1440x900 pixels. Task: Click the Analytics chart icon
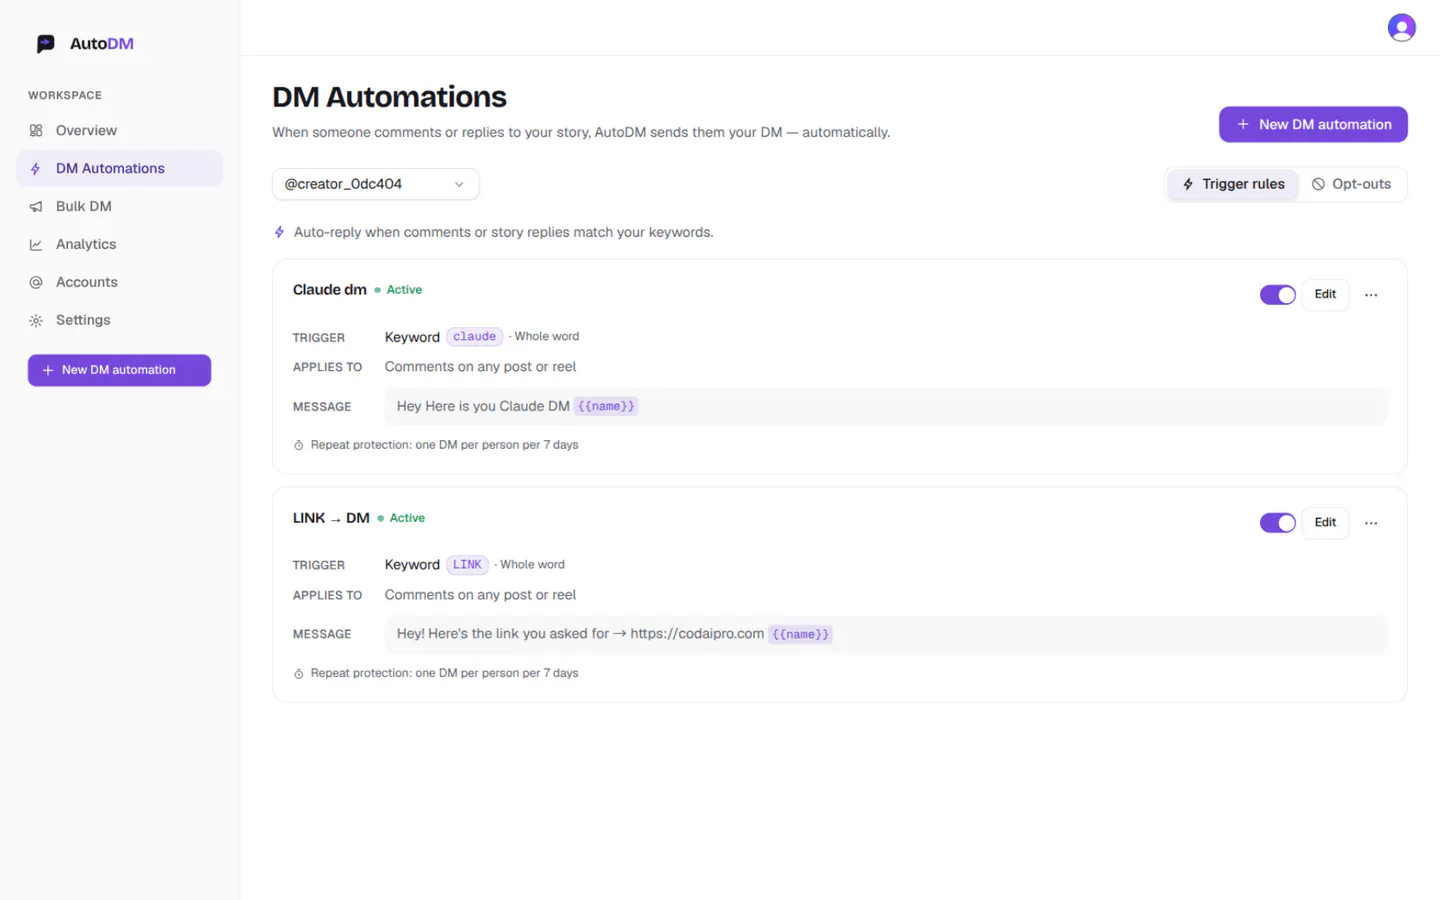pyautogui.click(x=36, y=245)
